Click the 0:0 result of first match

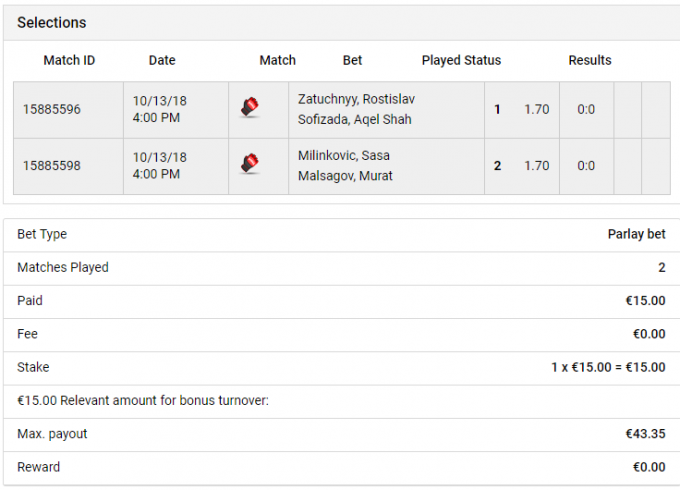pos(586,109)
